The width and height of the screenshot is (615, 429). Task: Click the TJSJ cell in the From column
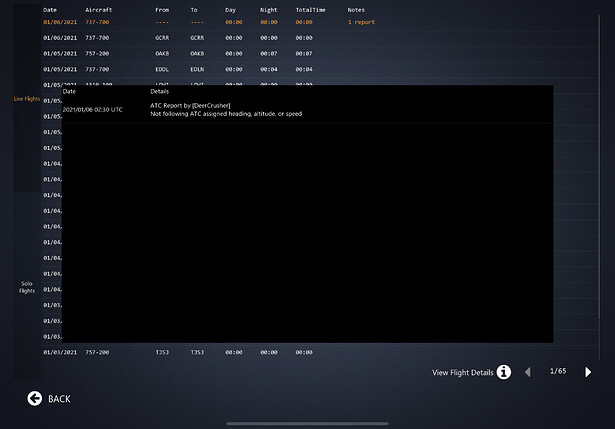162,352
